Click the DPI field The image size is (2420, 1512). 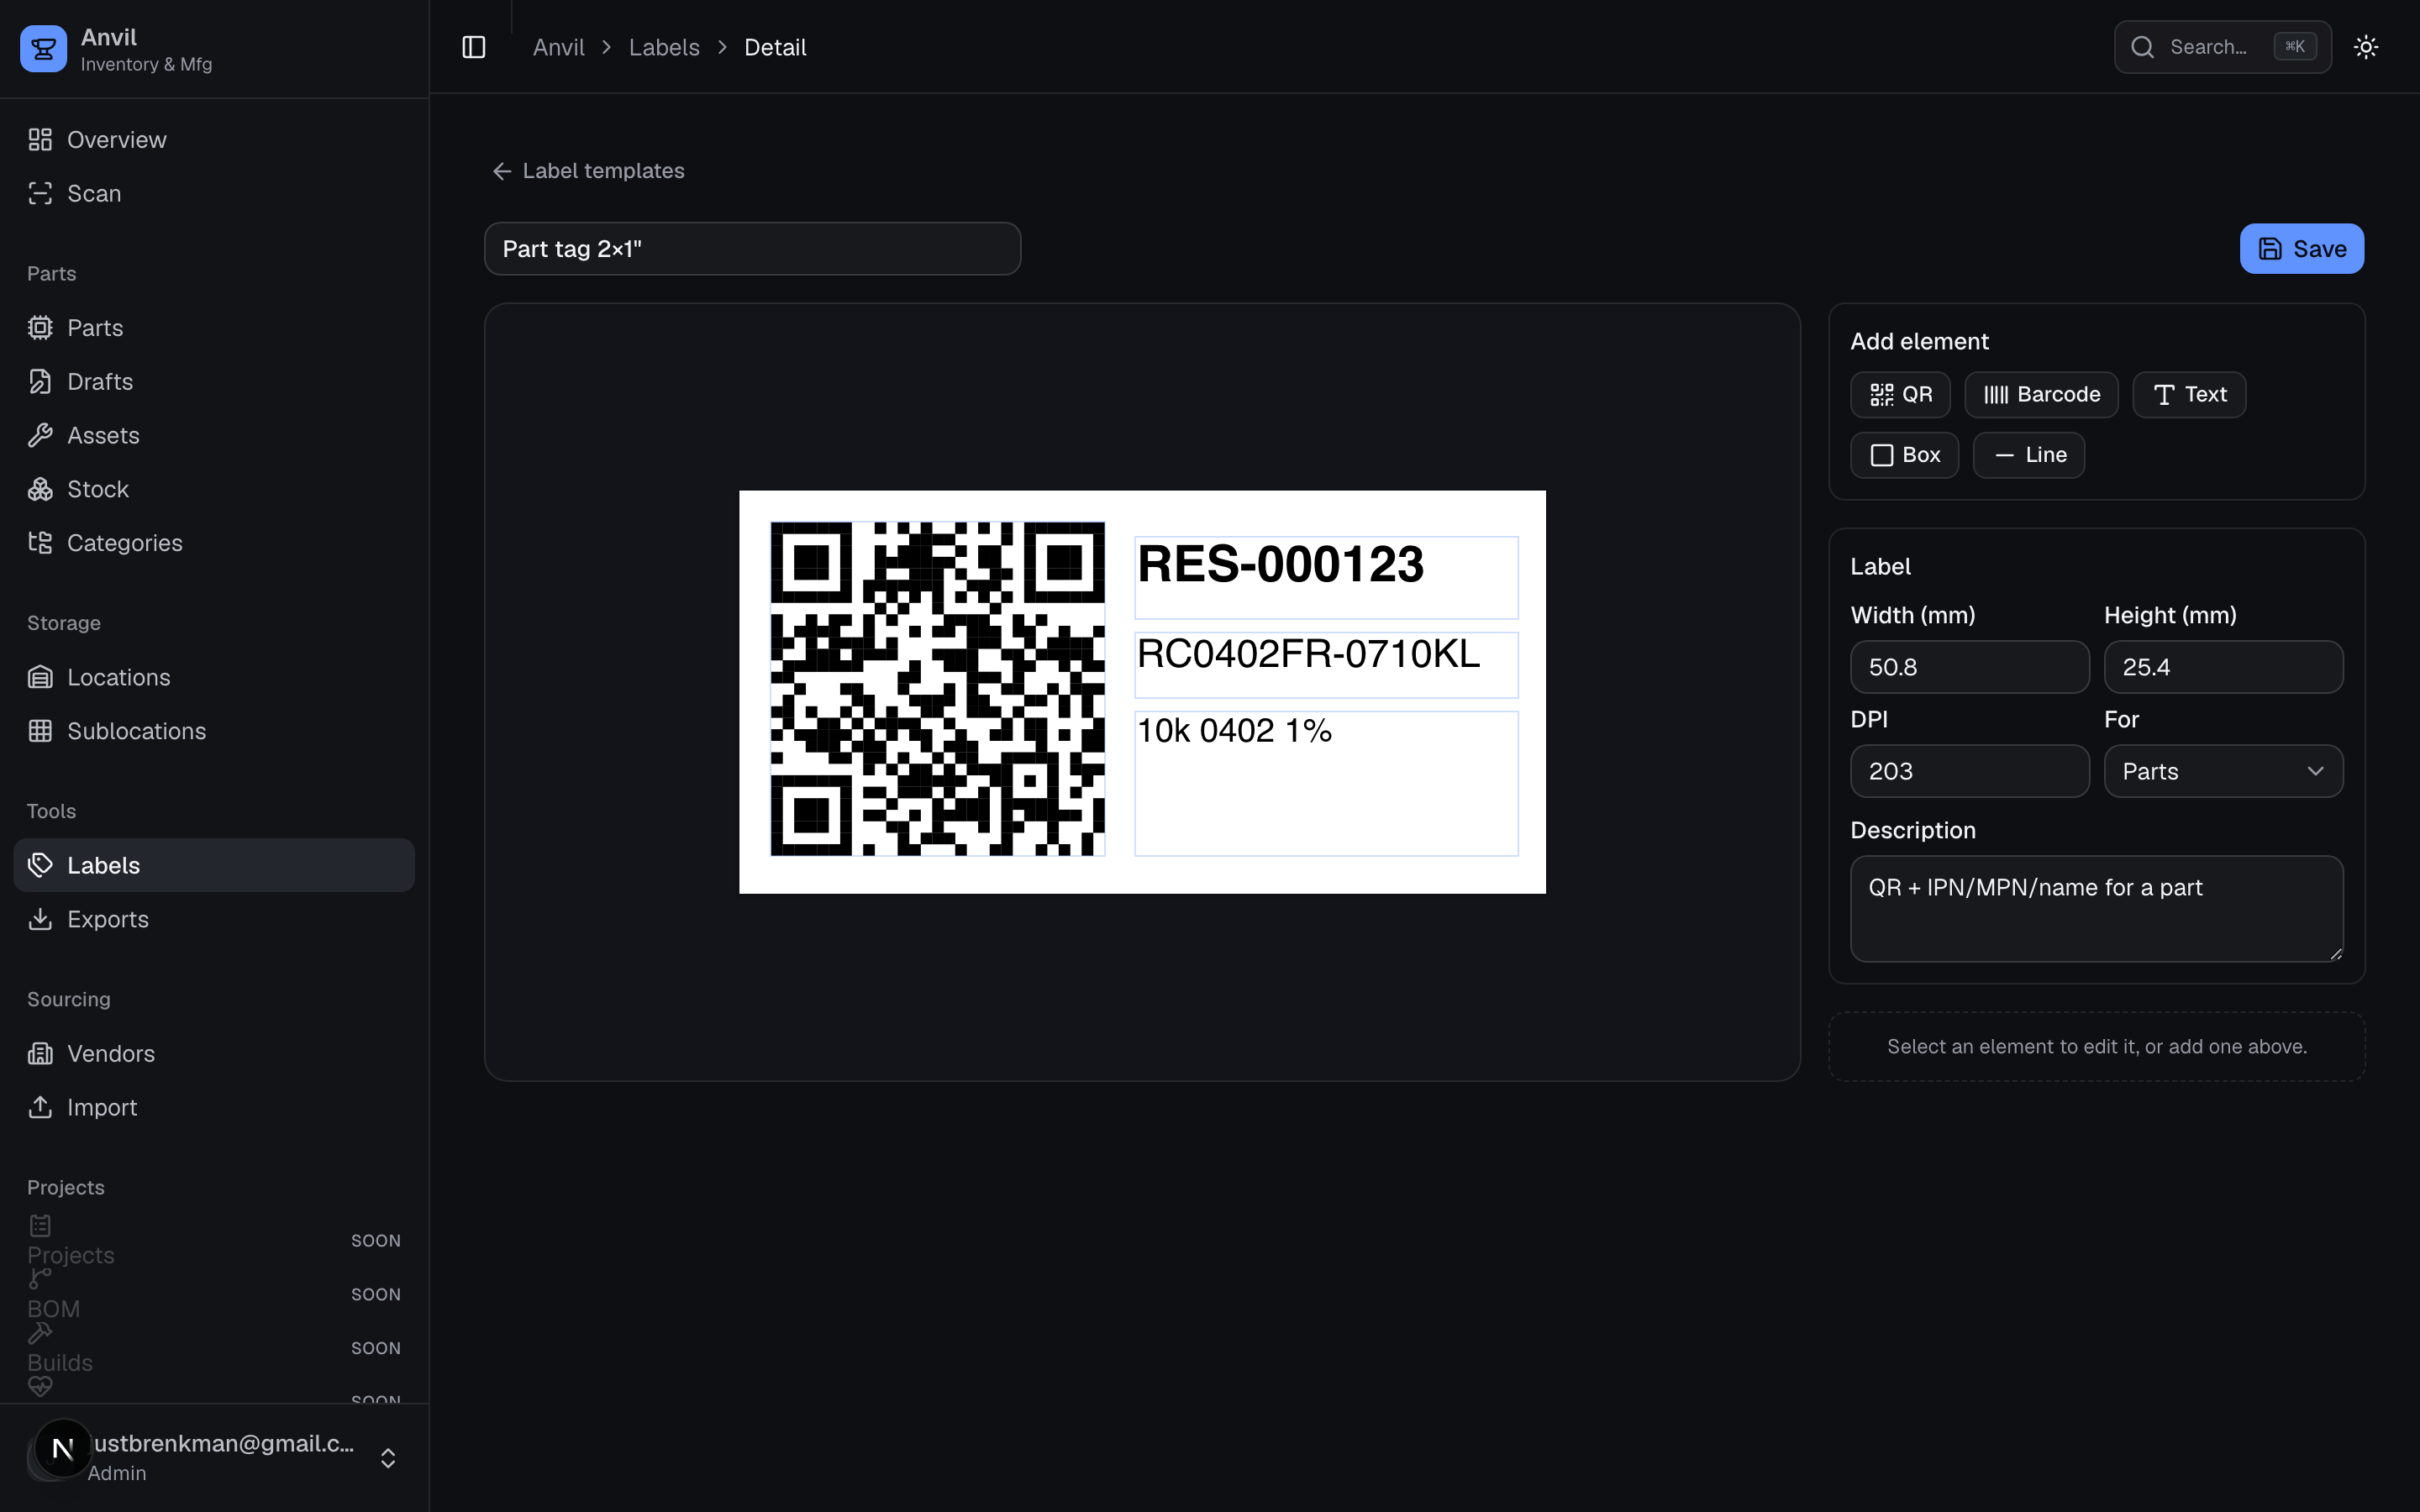point(1969,771)
